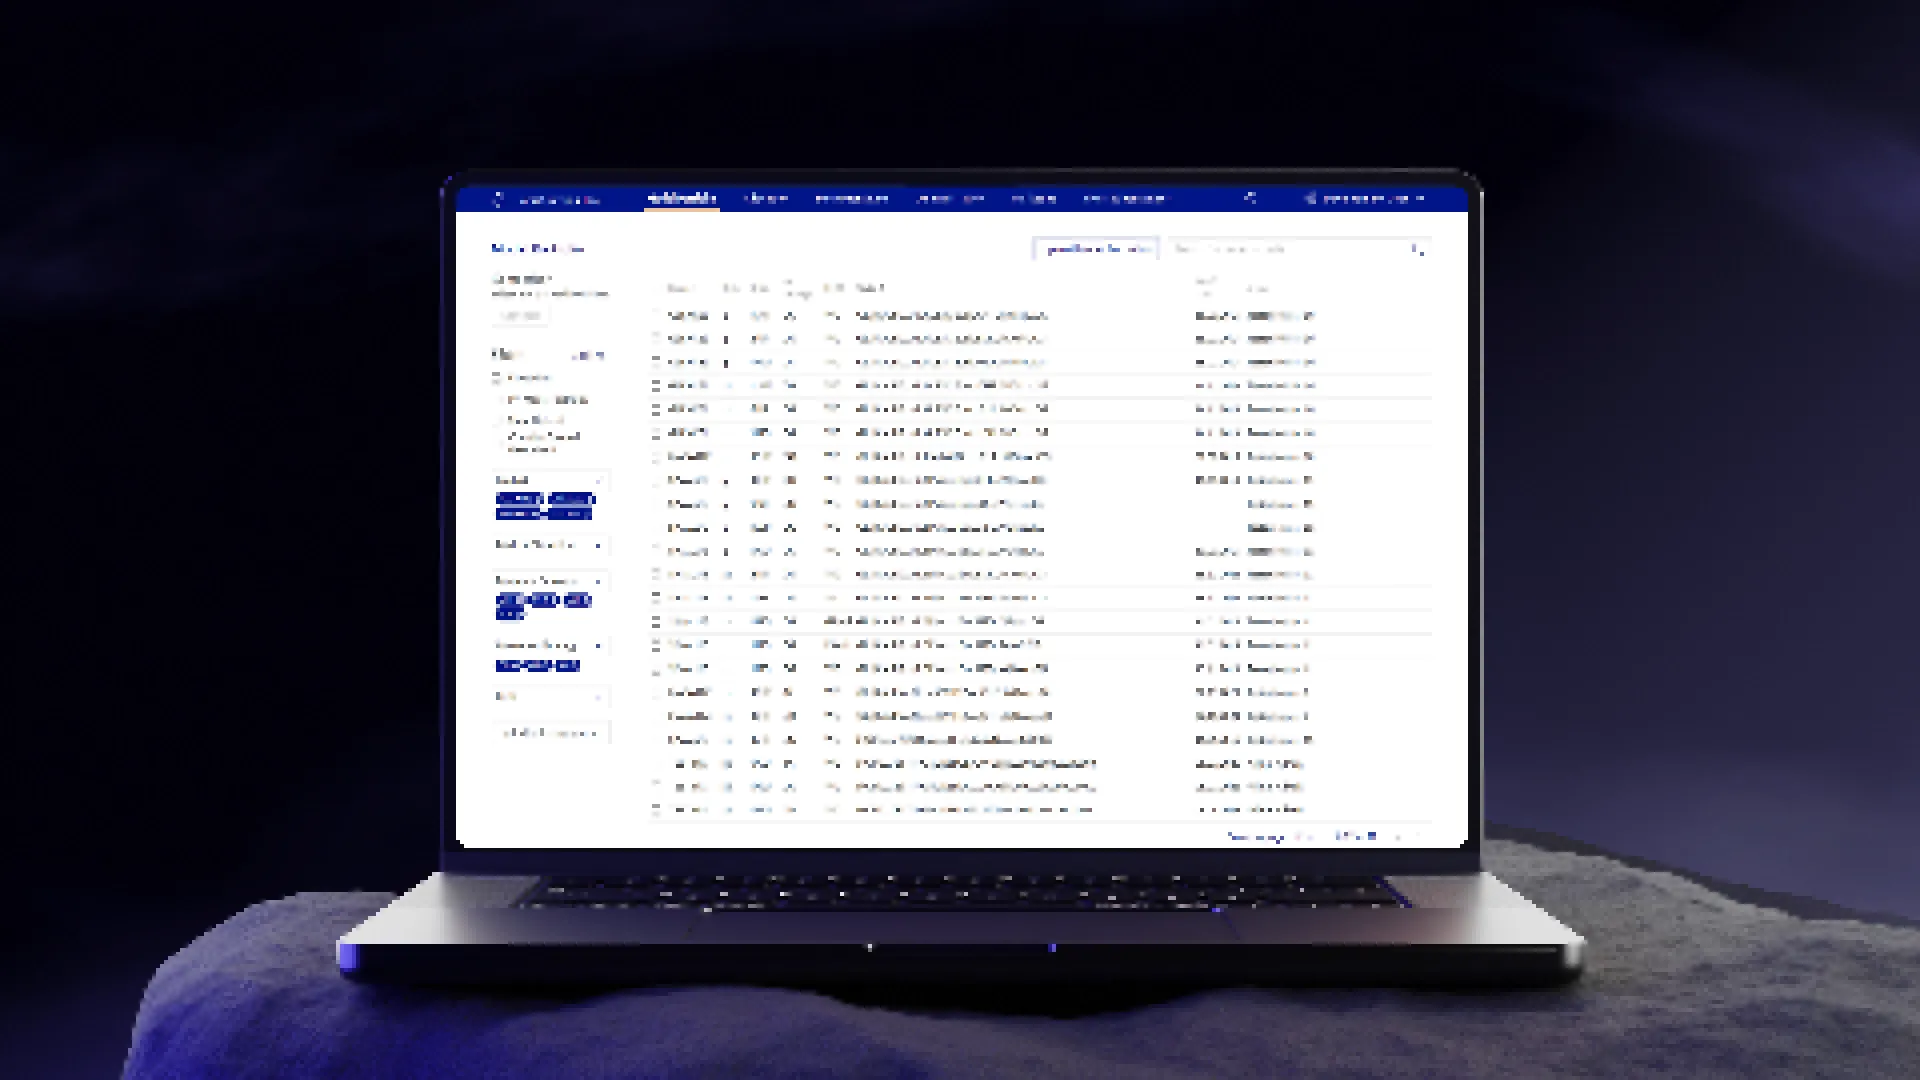This screenshot has height=1080, width=1920.
Task: Click the search magnifier icon in the blue navigation bar
Action: [x=1249, y=198]
